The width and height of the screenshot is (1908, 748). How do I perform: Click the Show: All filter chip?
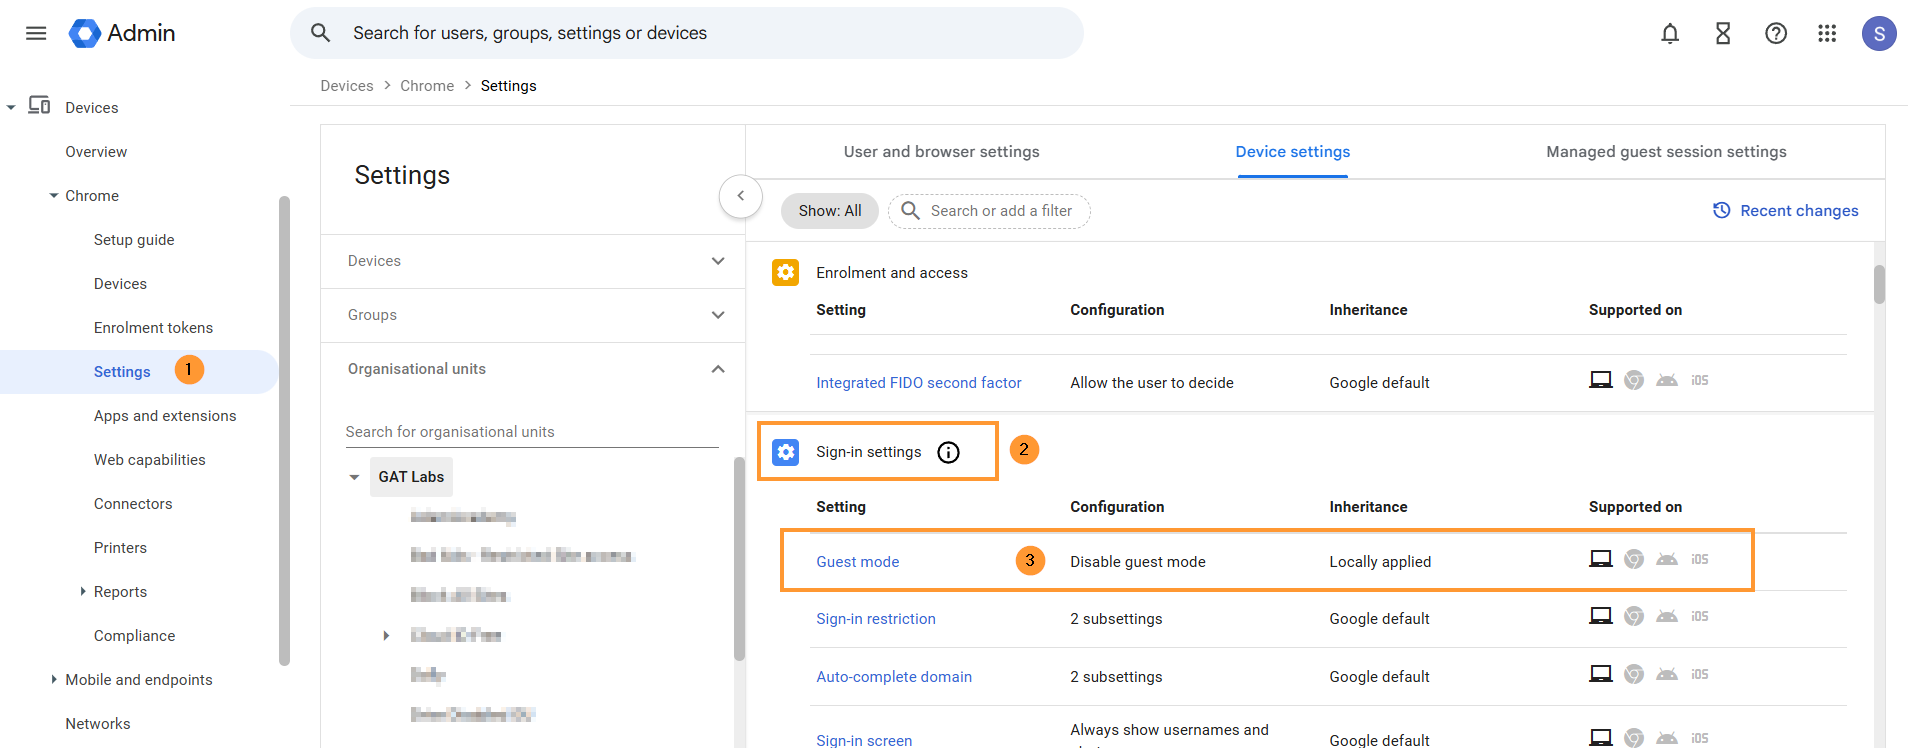coord(829,211)
